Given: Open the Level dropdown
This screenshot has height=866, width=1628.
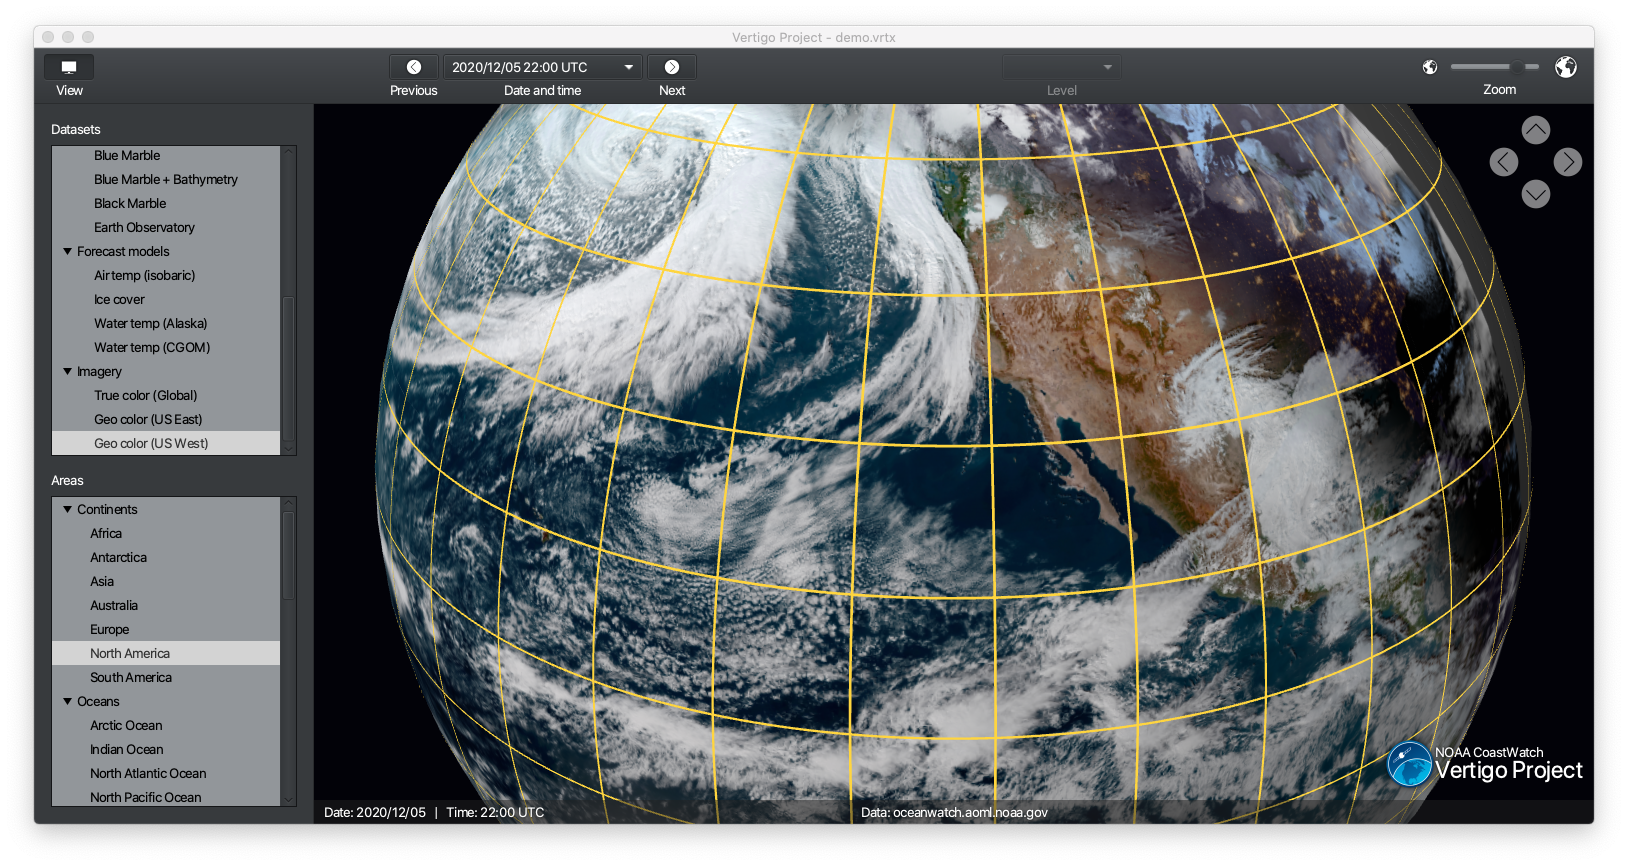Looking at the screenshot, I should point(1062,67).
